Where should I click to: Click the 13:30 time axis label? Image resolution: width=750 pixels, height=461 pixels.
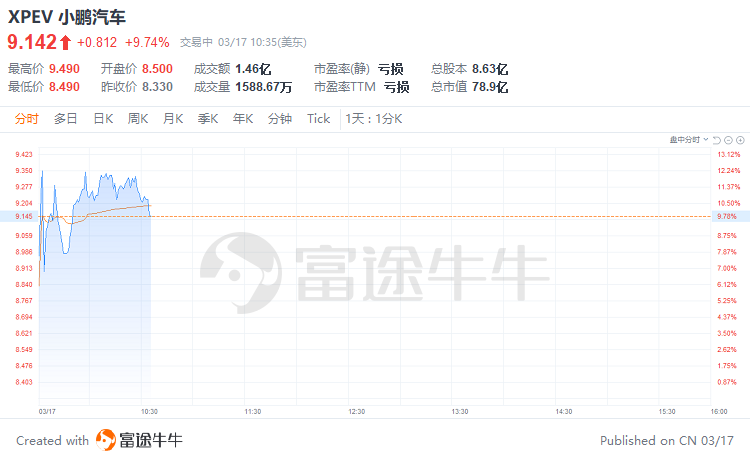(460, 412)
